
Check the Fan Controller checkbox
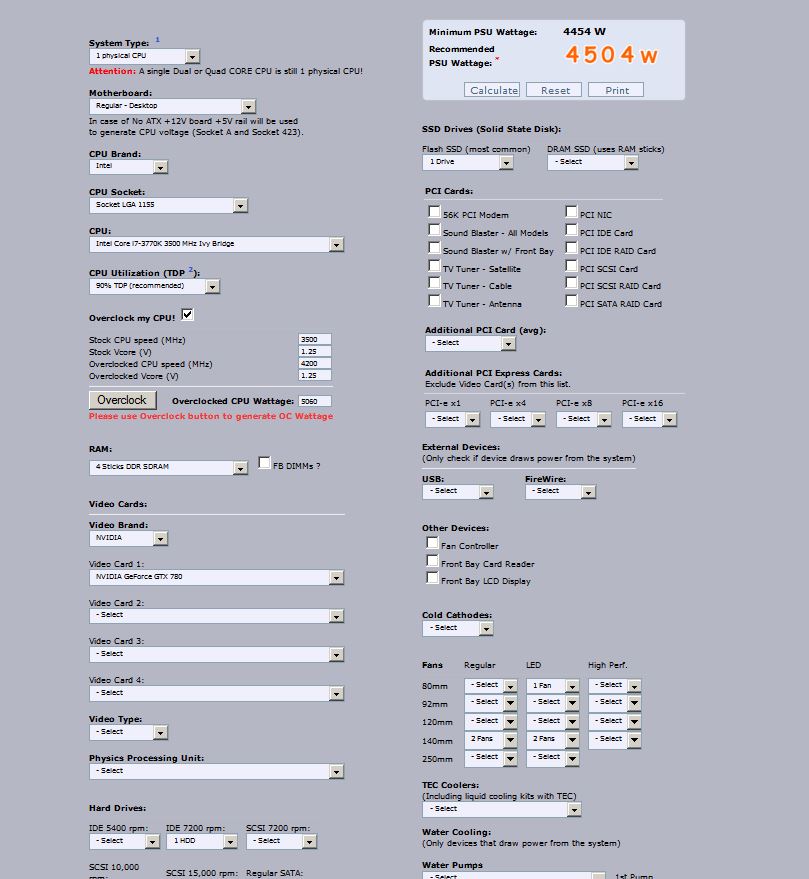point(432,542)
